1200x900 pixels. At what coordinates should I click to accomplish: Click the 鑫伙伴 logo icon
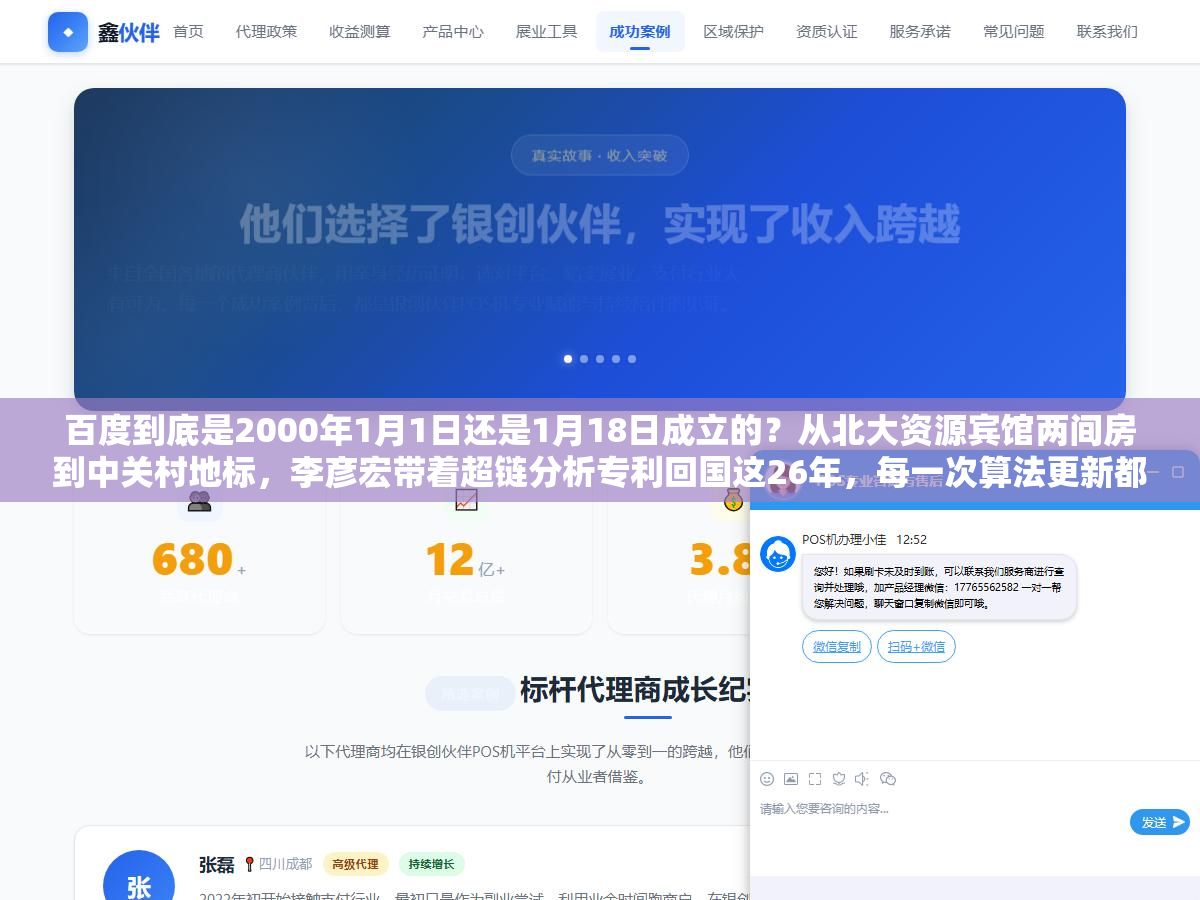coord(67,32)
